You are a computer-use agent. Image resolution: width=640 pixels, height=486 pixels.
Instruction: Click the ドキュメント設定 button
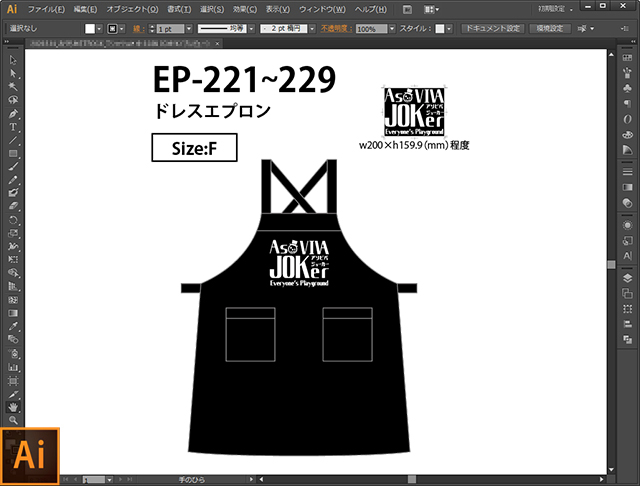(493, 28)
